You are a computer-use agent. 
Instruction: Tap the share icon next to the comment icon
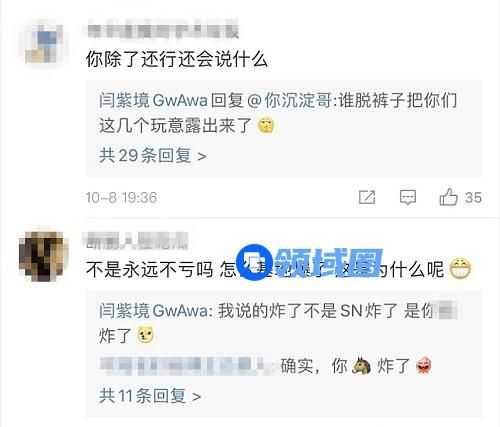[367, 197]
